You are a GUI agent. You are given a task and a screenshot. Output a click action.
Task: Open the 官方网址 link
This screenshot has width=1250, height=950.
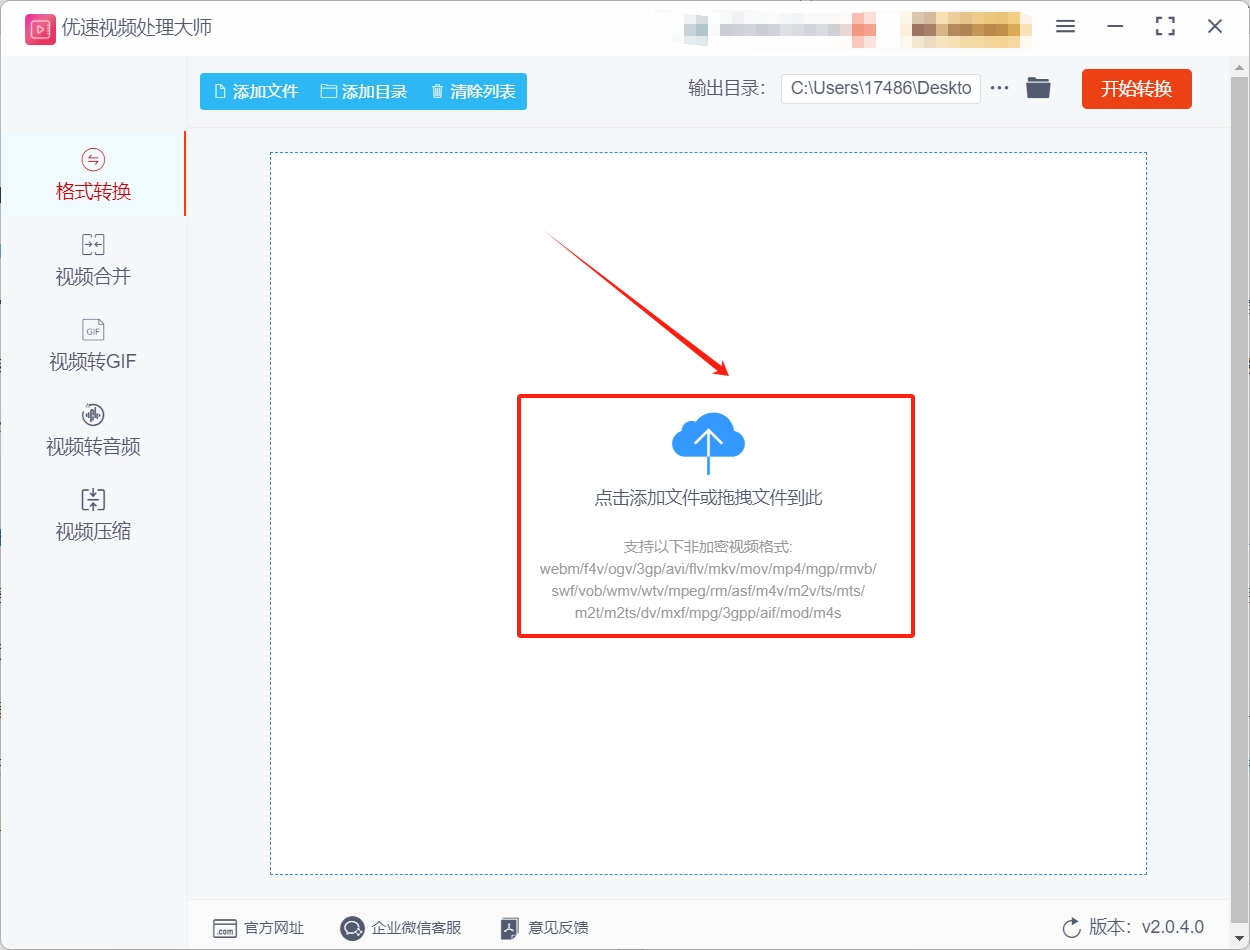[x=259, y=928]
